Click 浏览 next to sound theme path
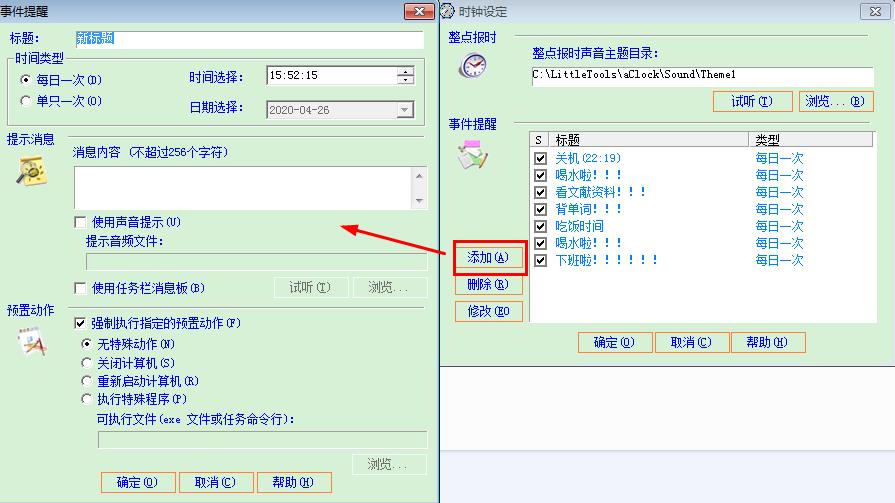Screen dimensions: 895x503 (x=837, y=101)
